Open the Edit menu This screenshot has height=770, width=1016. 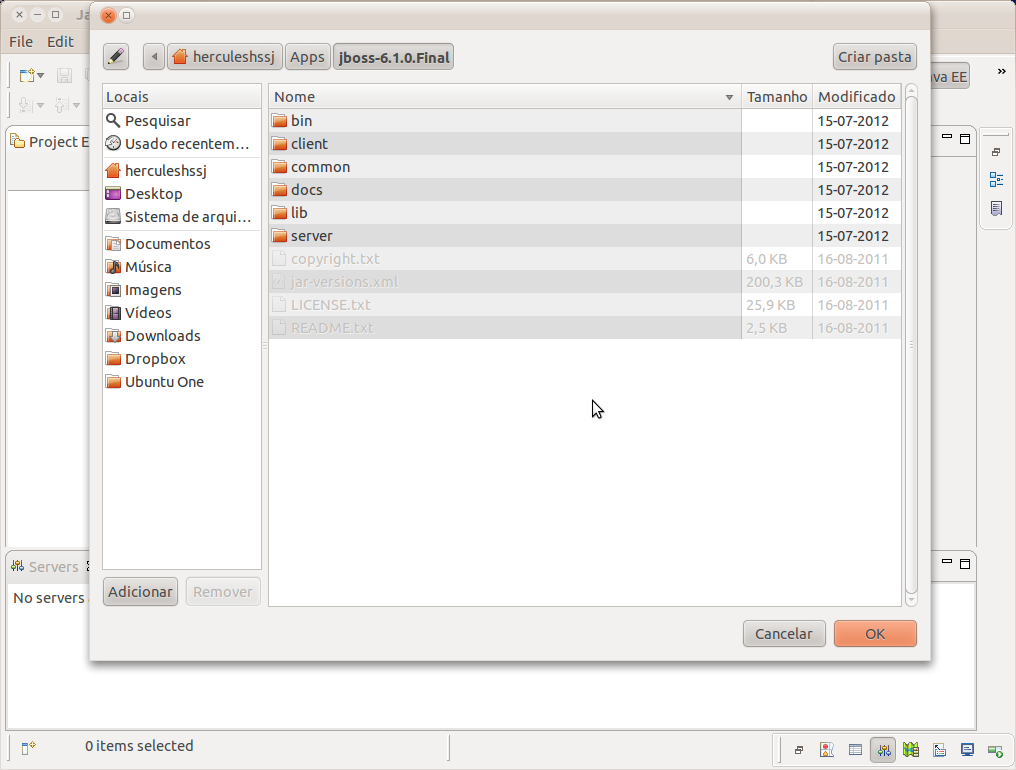tap(60, 42)
